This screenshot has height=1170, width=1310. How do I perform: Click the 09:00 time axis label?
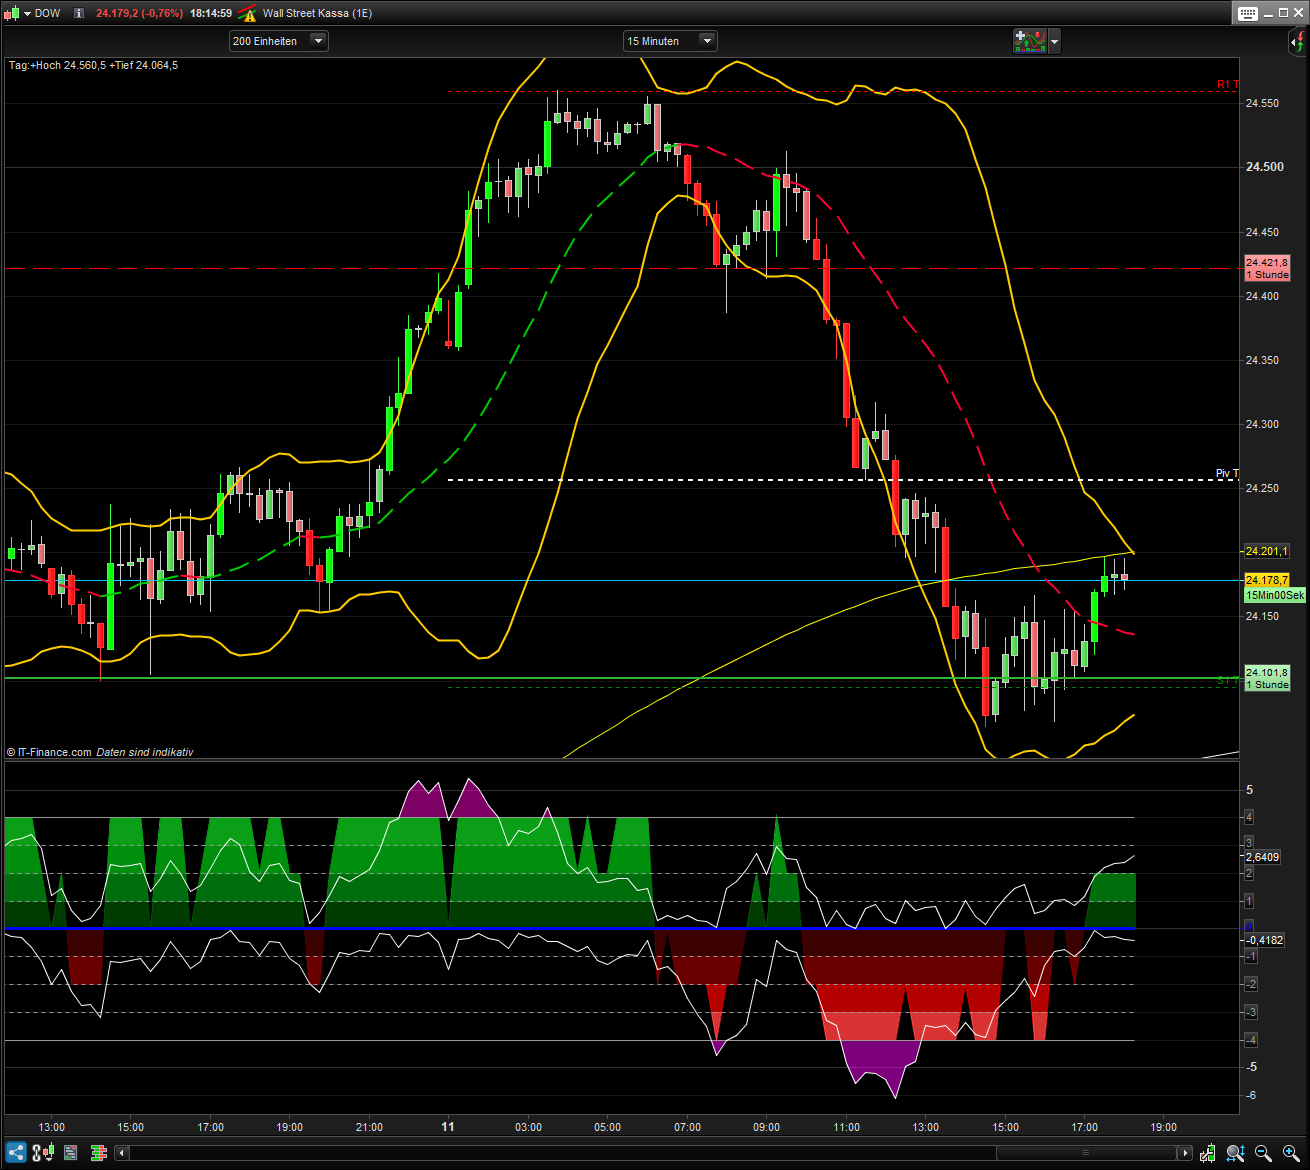coord(767,1127)
